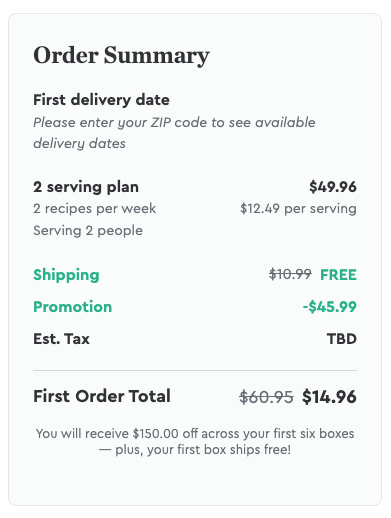The height and width of the screenshot is (518, 391).
Task: Click the green Shipping label
Action: pyautogui.click(x=66, y=275)
